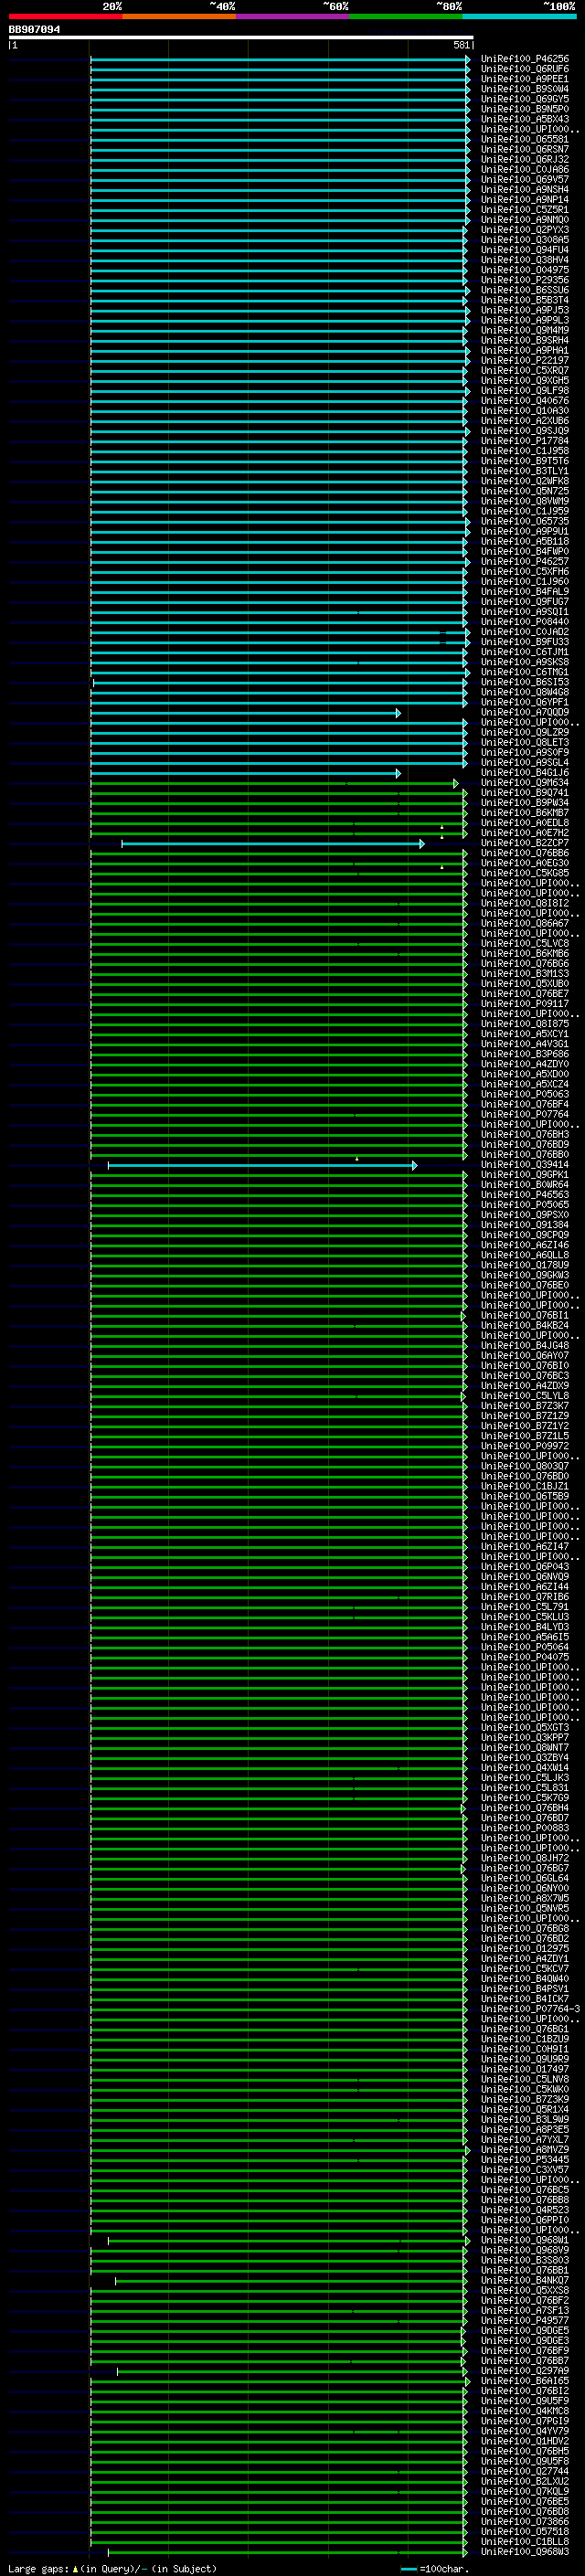Click the cyan ~100% identity color segment
This screenshot has width=585, height=2576.
[520, 16]
